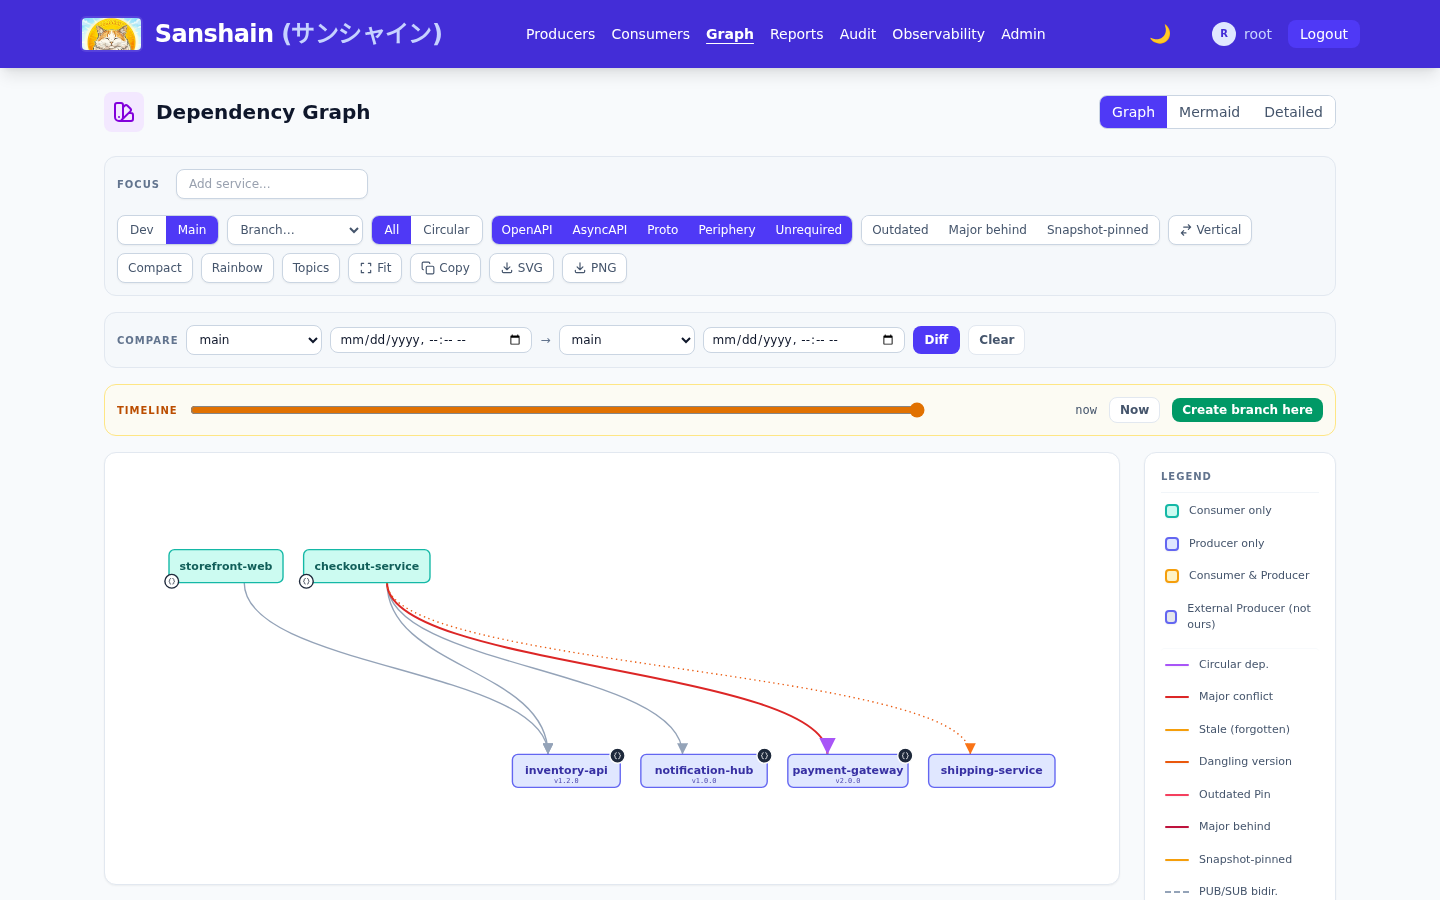Switch to the Mermaid view tab
This screenshot has height=900, width=1440.
click(1209, 112)
